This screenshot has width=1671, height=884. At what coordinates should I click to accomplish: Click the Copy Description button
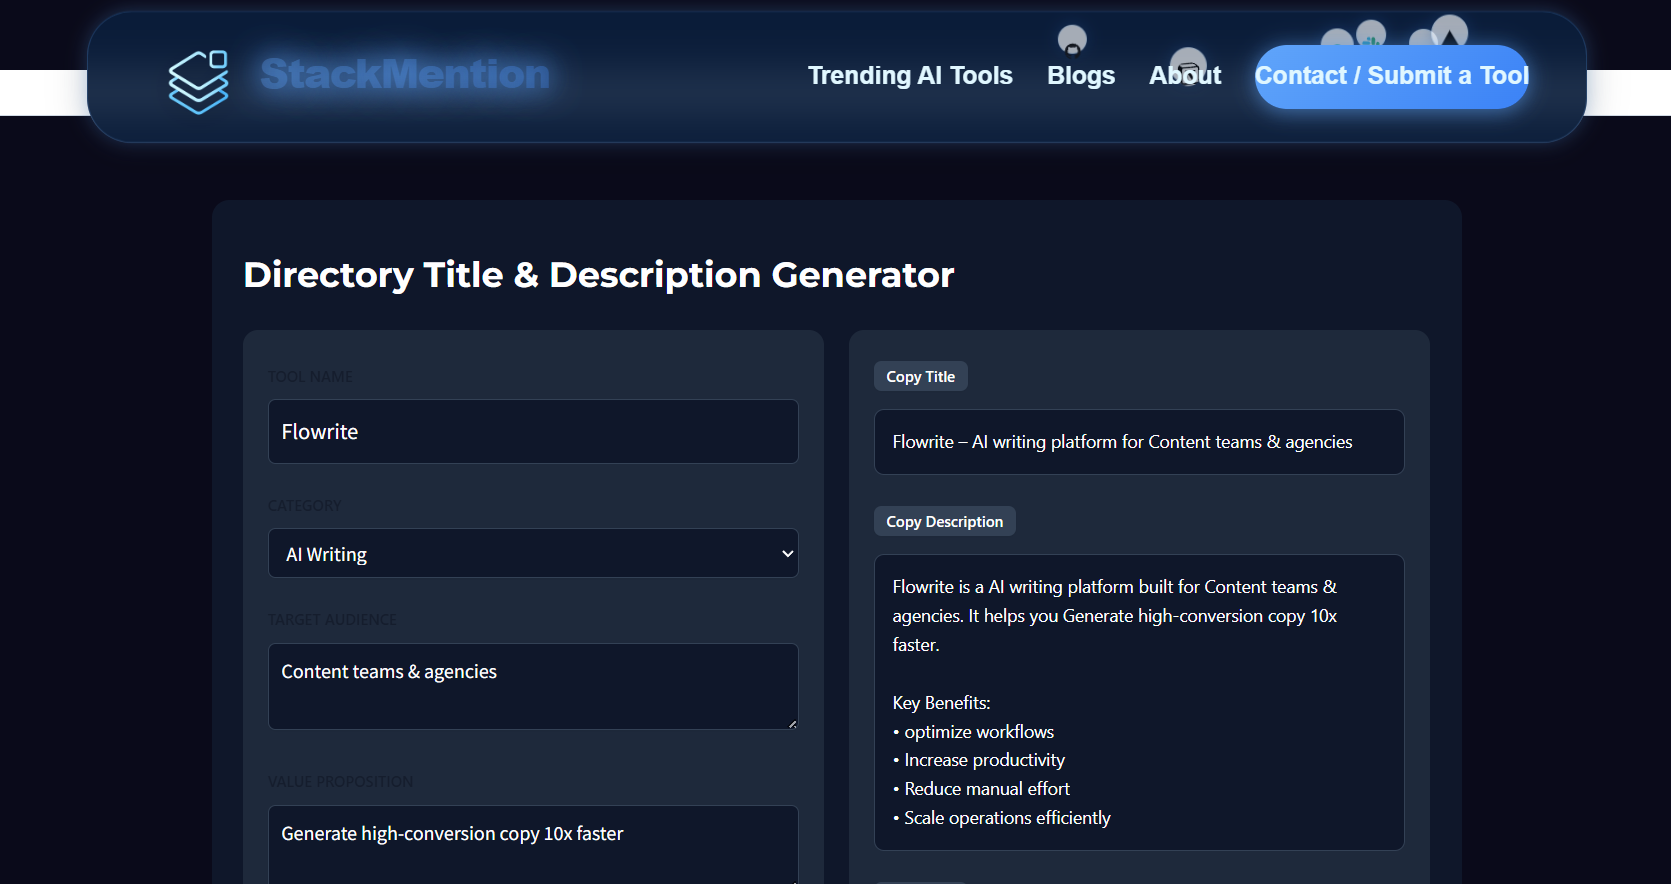pyautogui.click(x=945, y=522)
